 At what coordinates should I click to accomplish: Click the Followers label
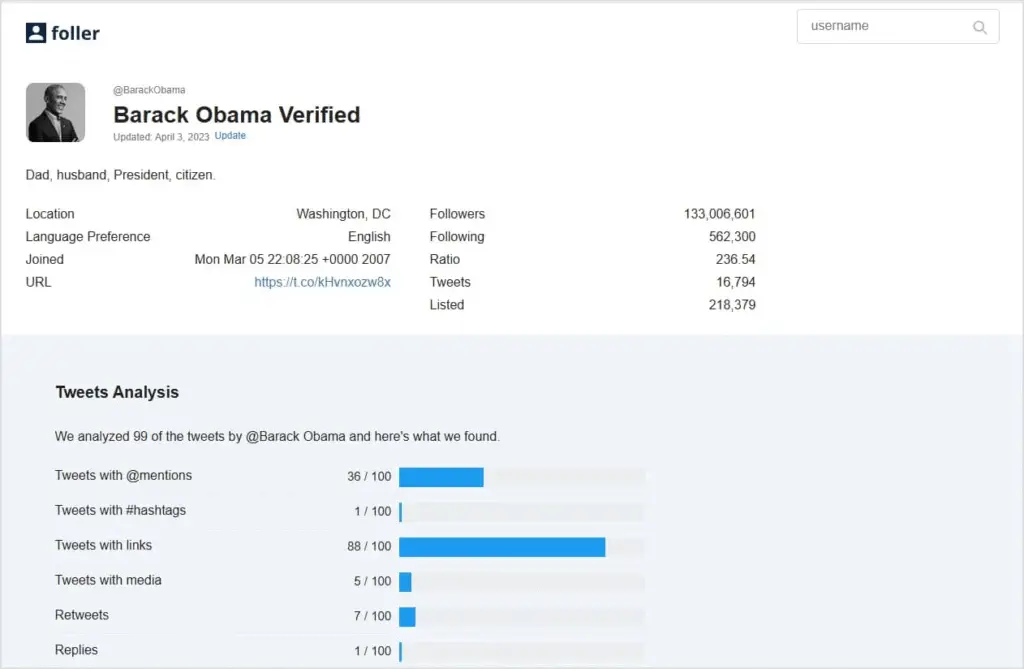click(457, 214)
